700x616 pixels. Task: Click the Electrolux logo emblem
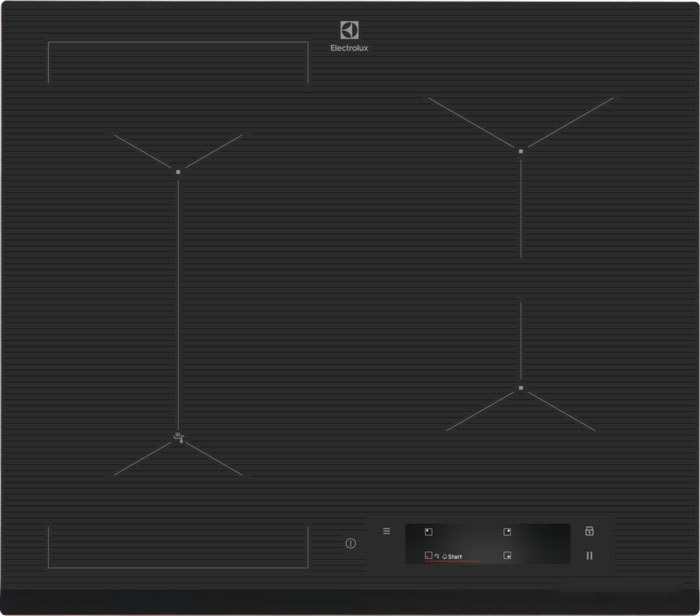[349, 32]
